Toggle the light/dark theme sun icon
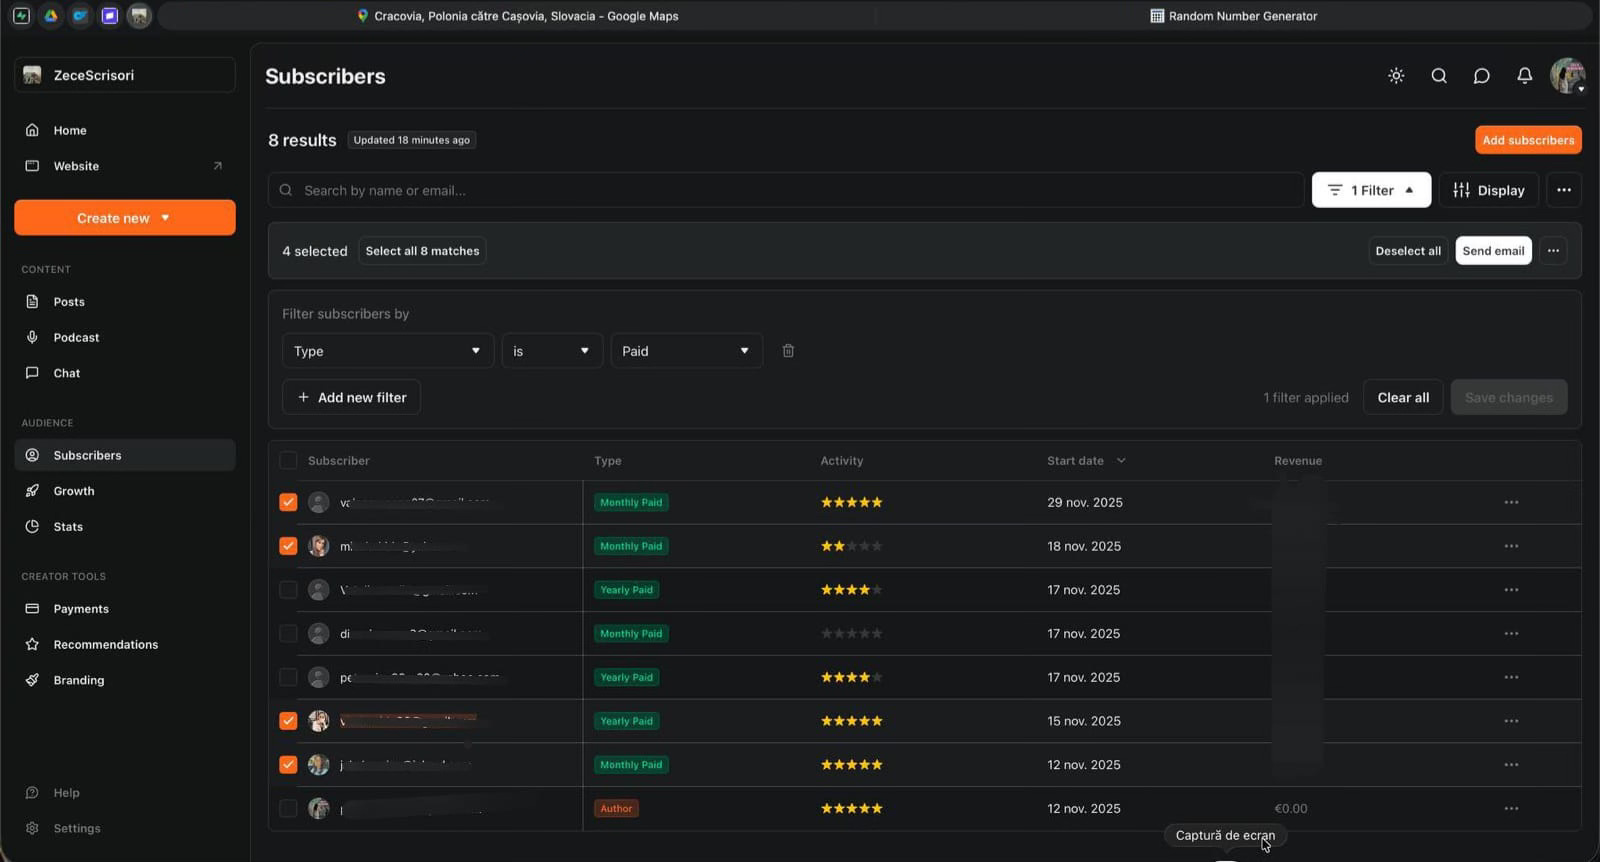Viewport: 1600px width, 862px height. click(1396, 76)
